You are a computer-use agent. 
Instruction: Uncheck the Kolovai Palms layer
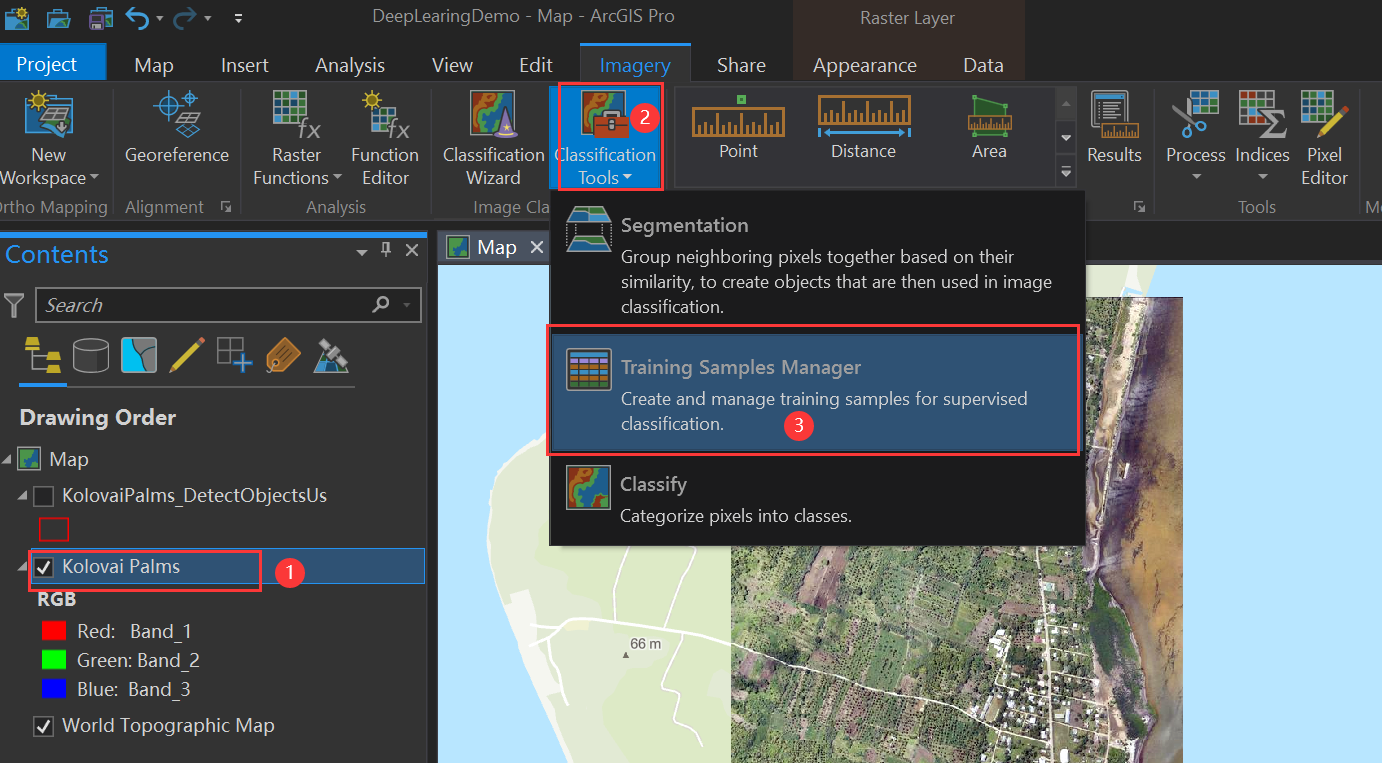[44, 567]
